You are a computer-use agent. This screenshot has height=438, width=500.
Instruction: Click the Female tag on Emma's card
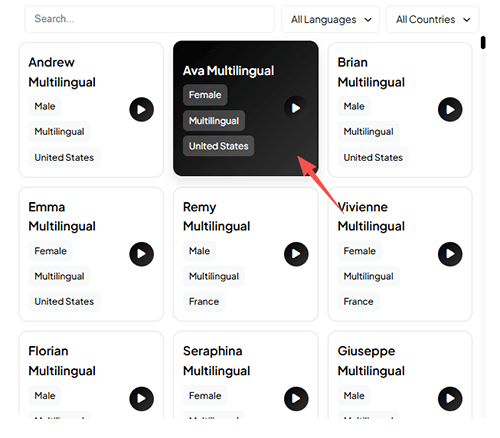tap(50, 251)
